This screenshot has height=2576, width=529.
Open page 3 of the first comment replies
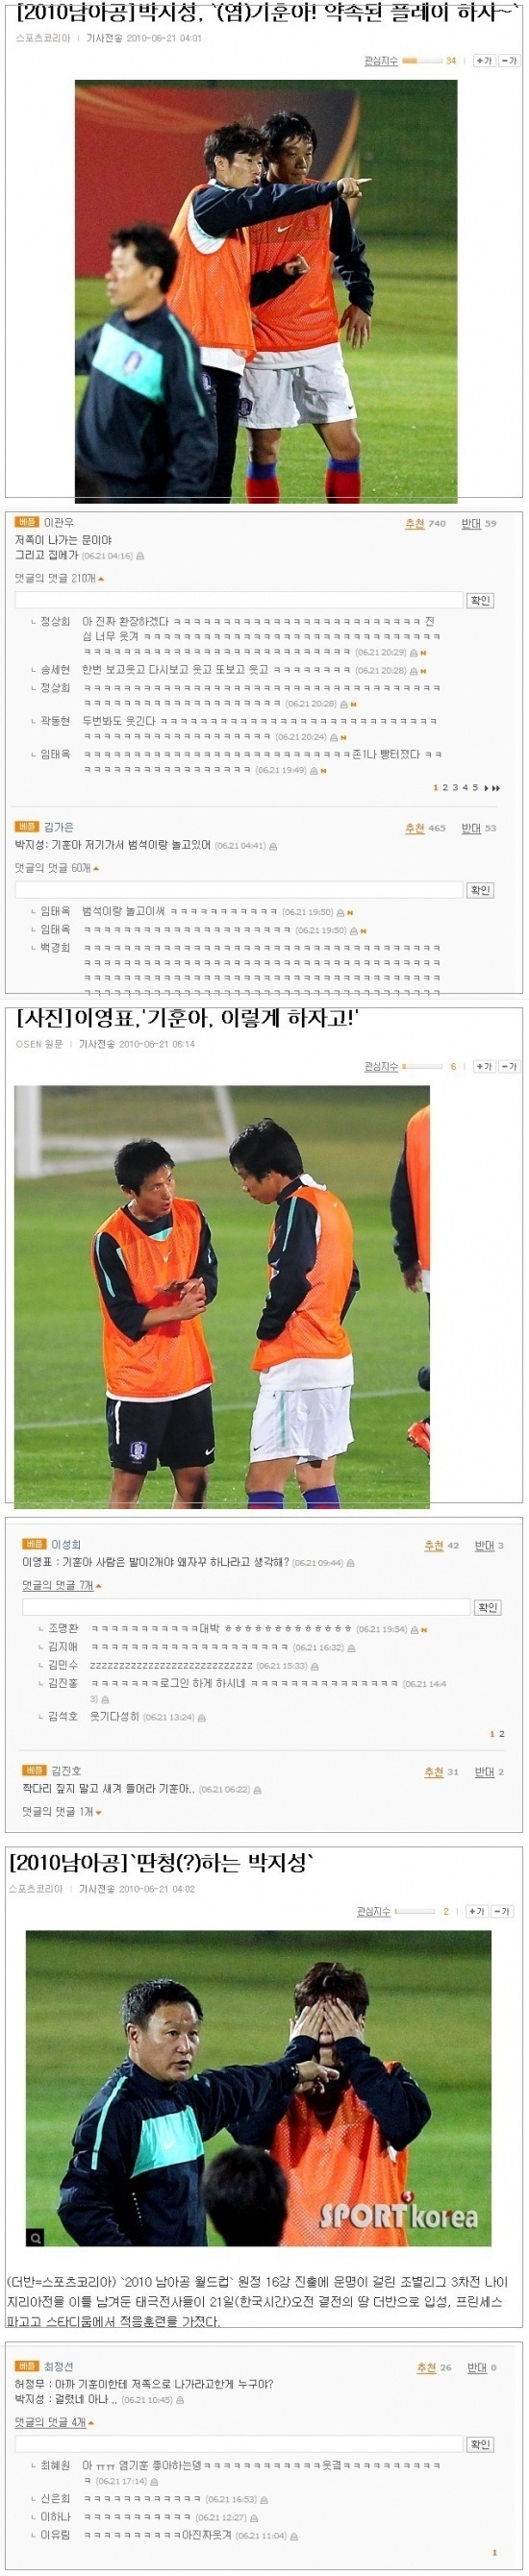(455, 788)
